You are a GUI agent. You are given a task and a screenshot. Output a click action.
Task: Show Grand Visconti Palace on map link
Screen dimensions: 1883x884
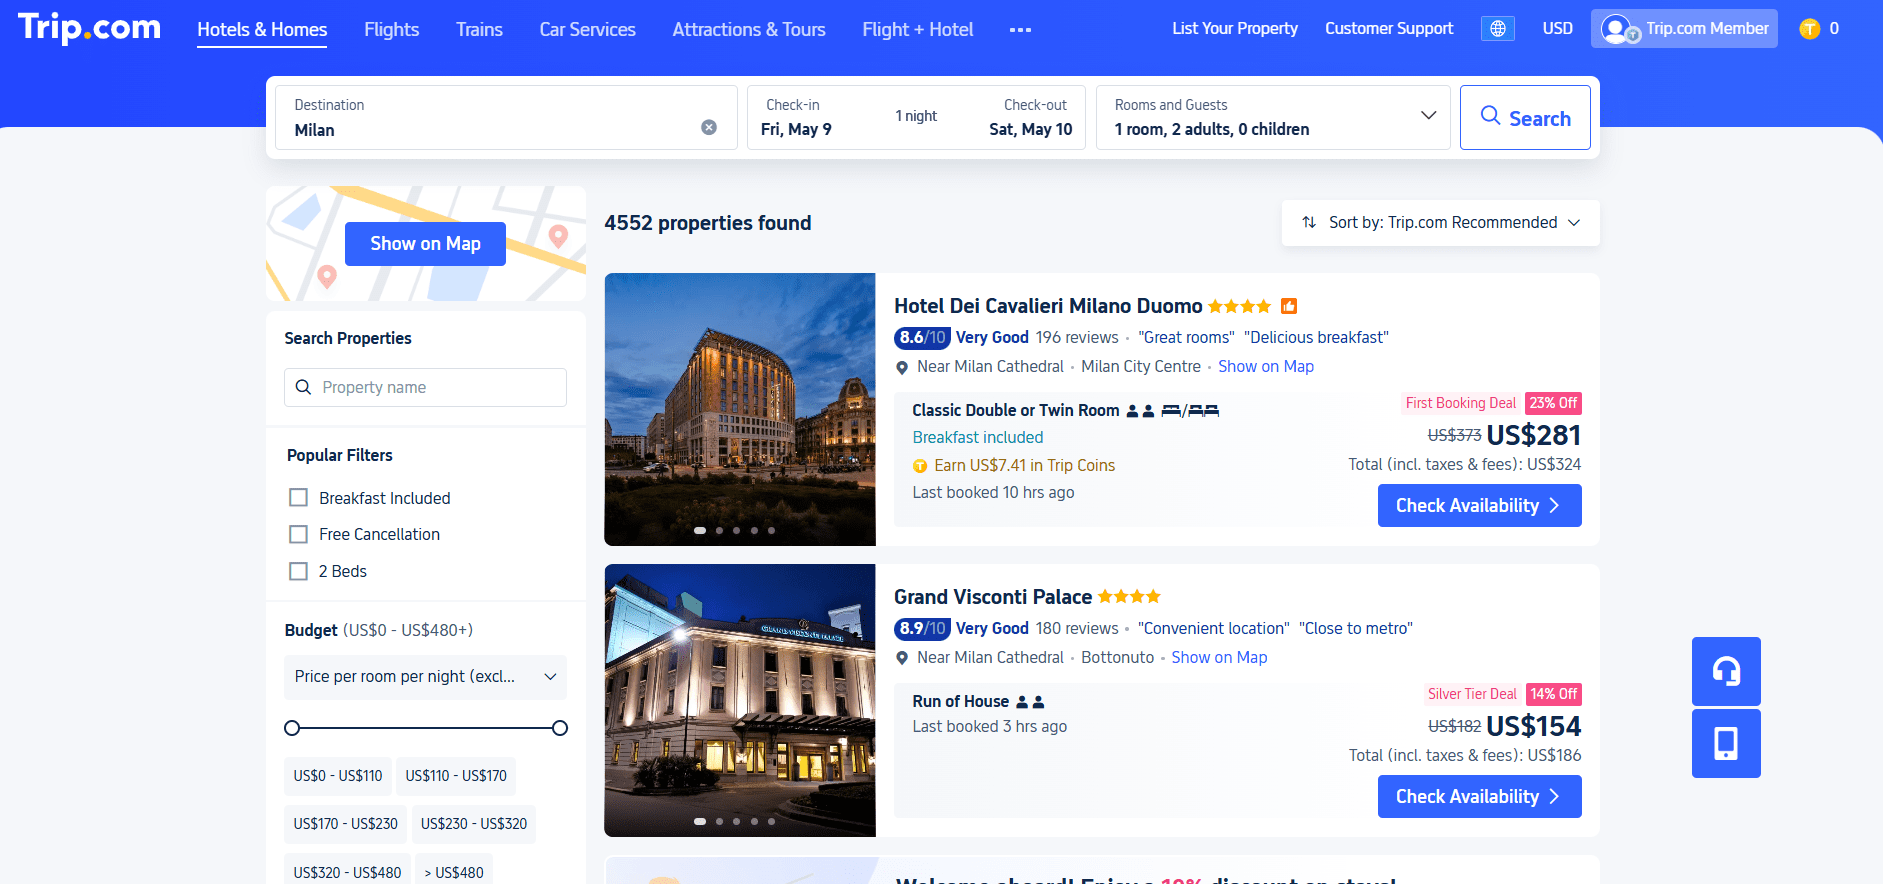(x=1219, y=658)
